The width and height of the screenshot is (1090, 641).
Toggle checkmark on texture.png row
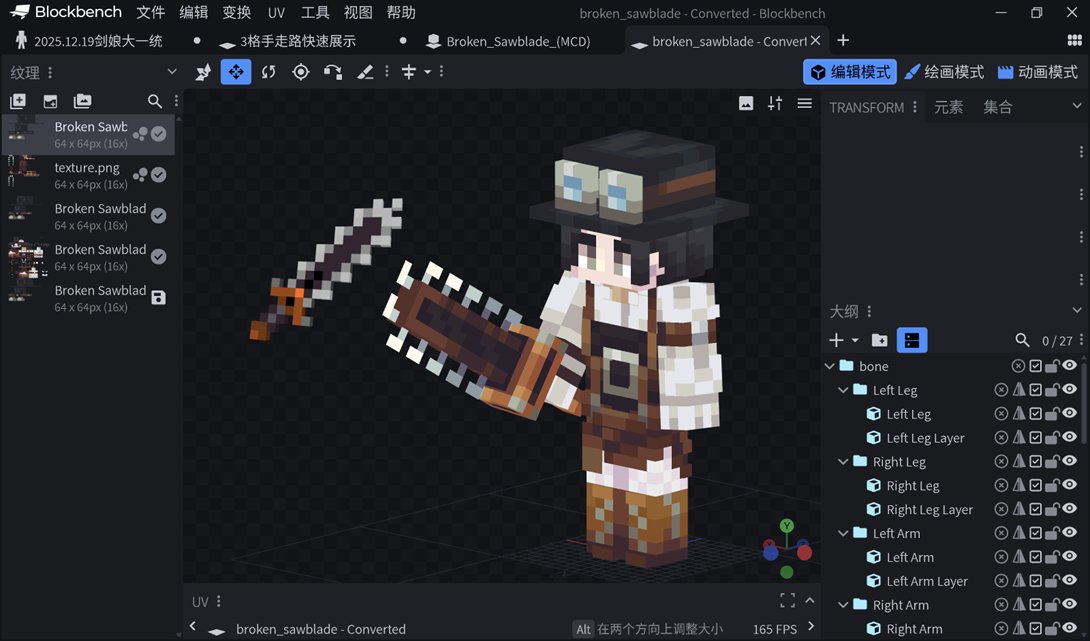158,175
